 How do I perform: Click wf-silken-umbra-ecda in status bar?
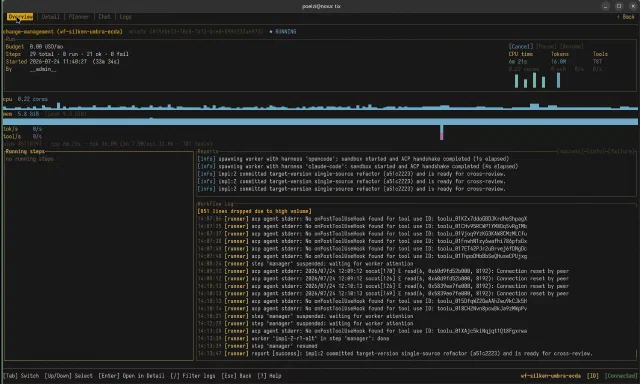[x=551, y=375]
